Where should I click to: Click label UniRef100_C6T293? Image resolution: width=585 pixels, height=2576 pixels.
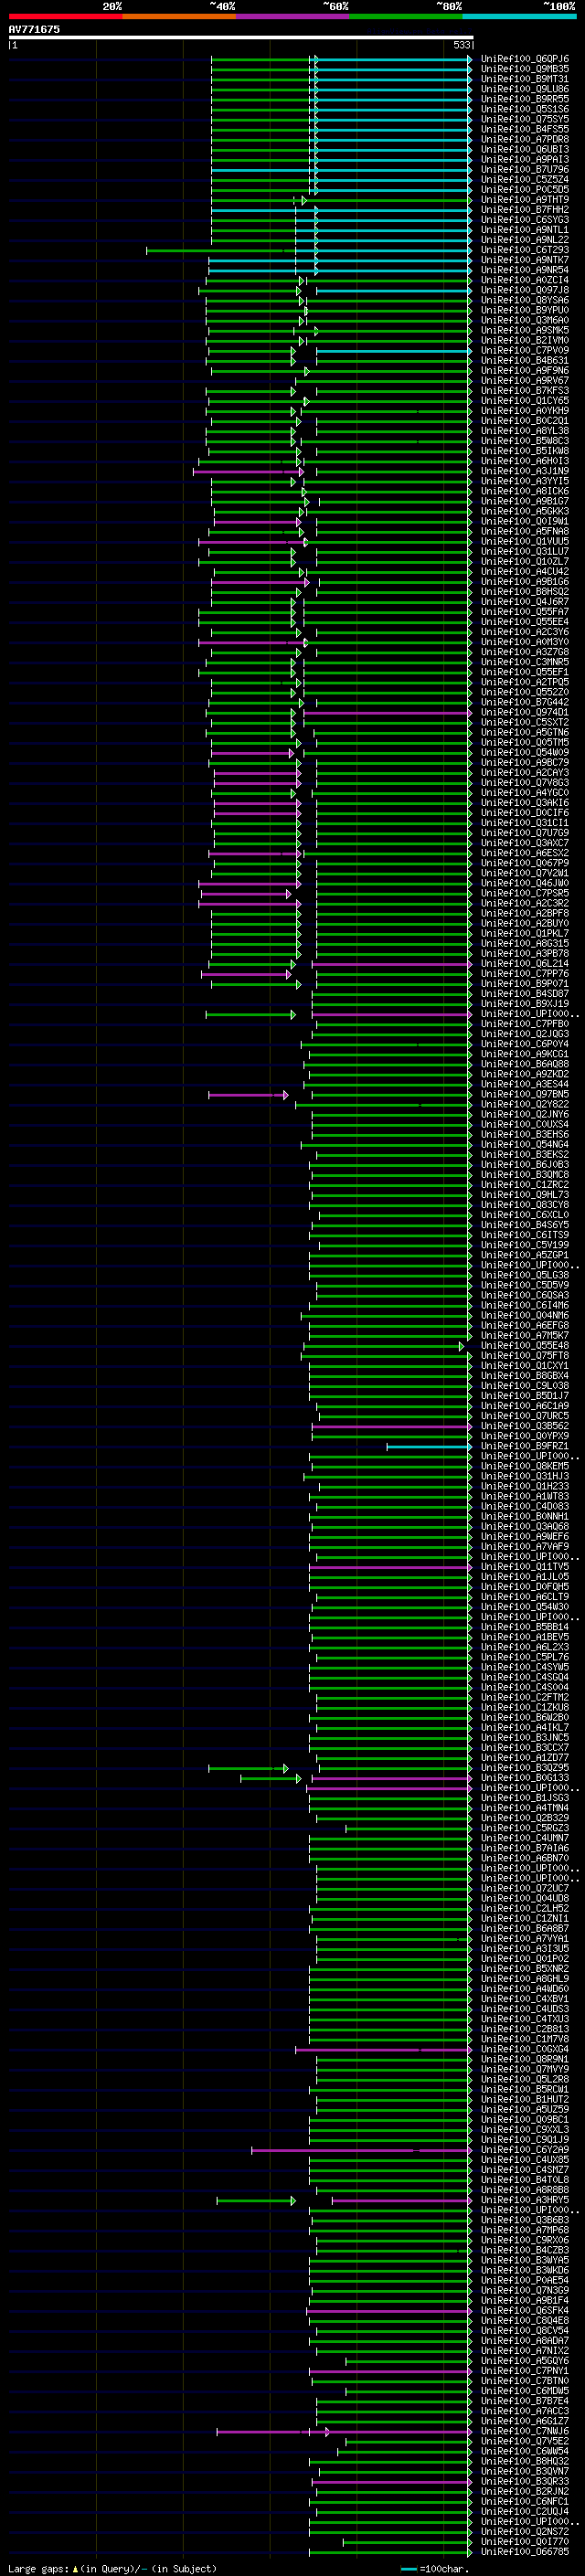[525, 250]
